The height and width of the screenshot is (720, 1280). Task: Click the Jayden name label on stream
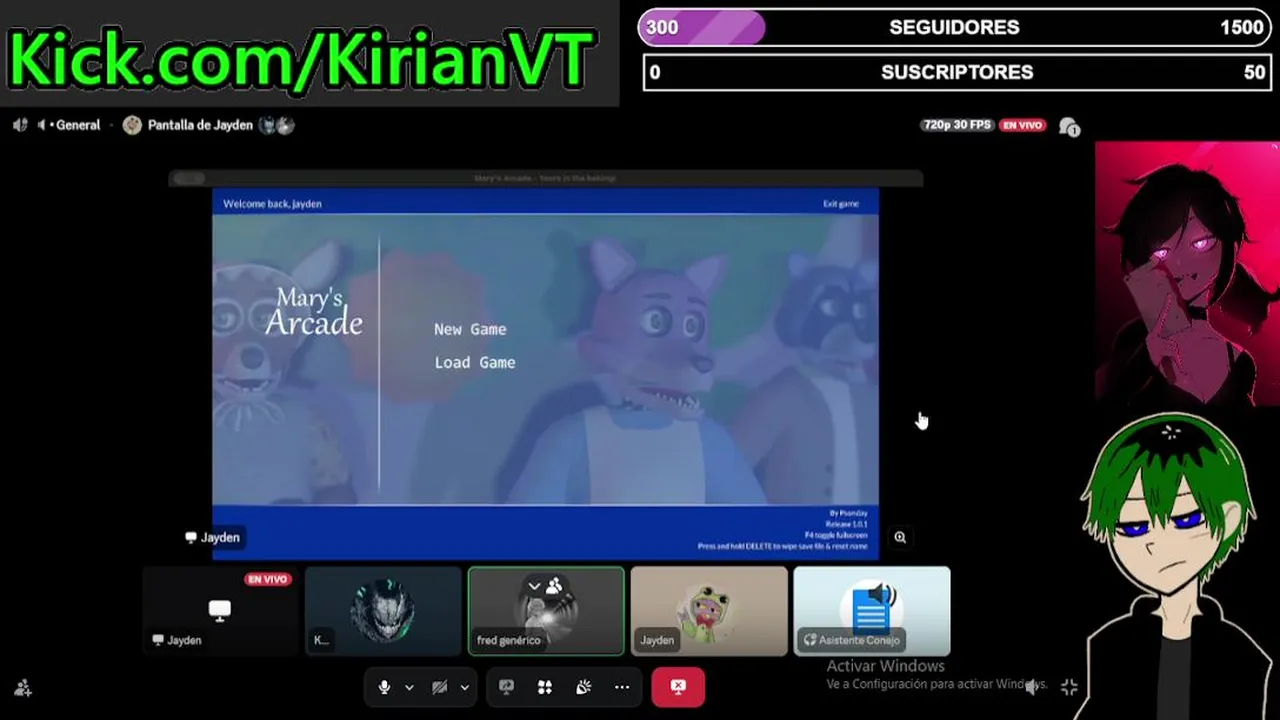[213, 537]
